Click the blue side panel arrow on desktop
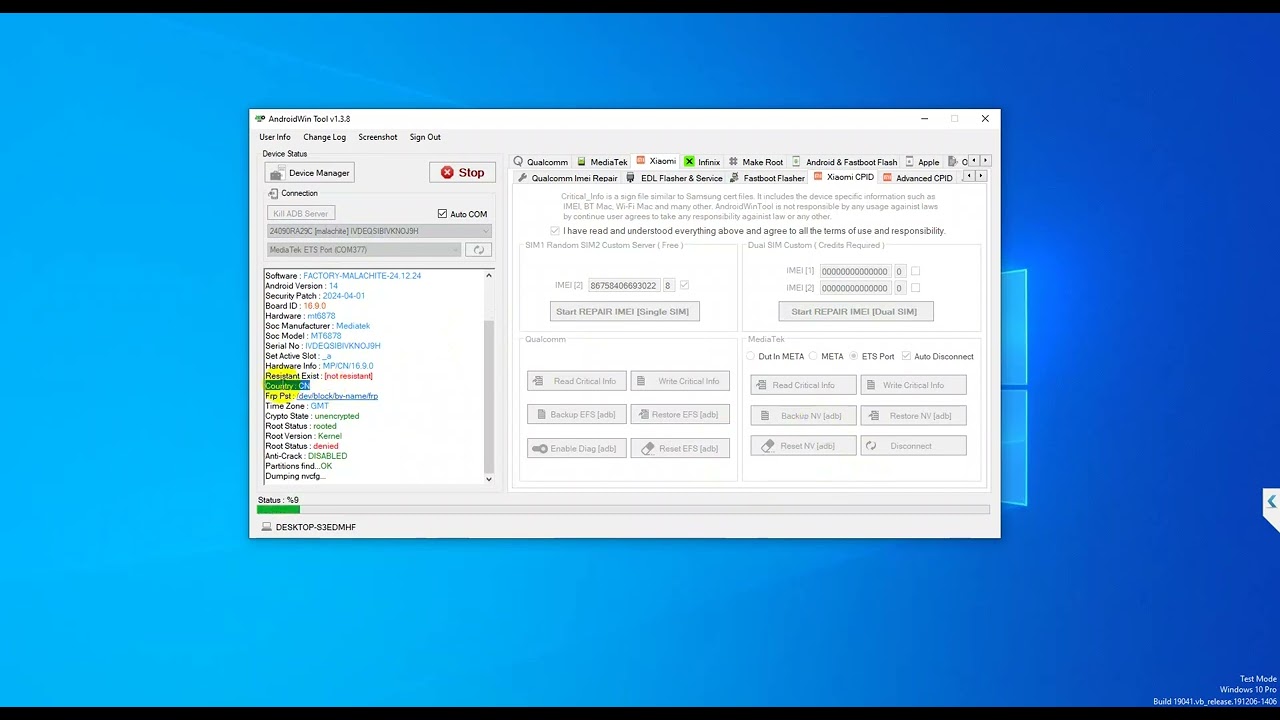Viewport: 1280px width, 720px height. (x=1271, y=502)
